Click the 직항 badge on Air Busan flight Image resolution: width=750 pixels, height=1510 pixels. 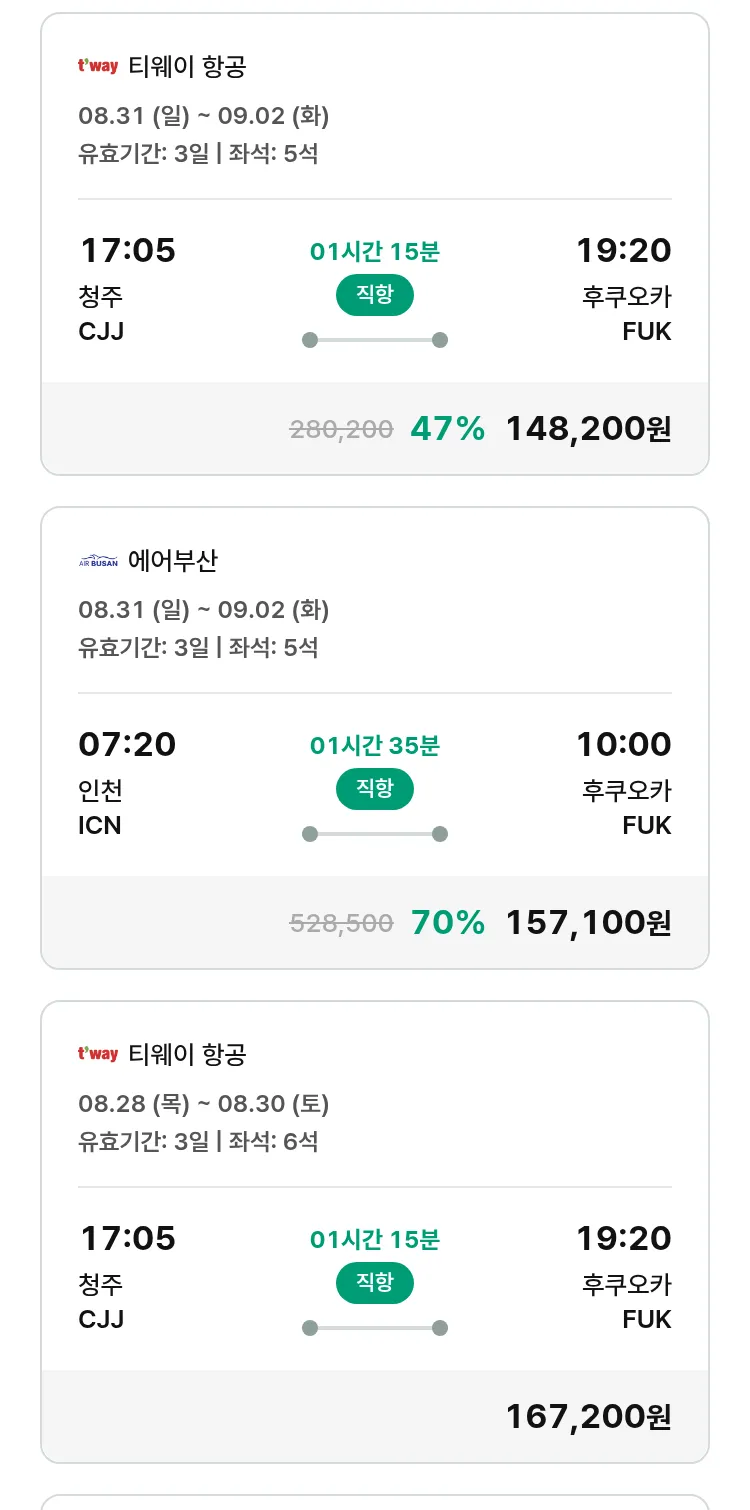[374, 789]
